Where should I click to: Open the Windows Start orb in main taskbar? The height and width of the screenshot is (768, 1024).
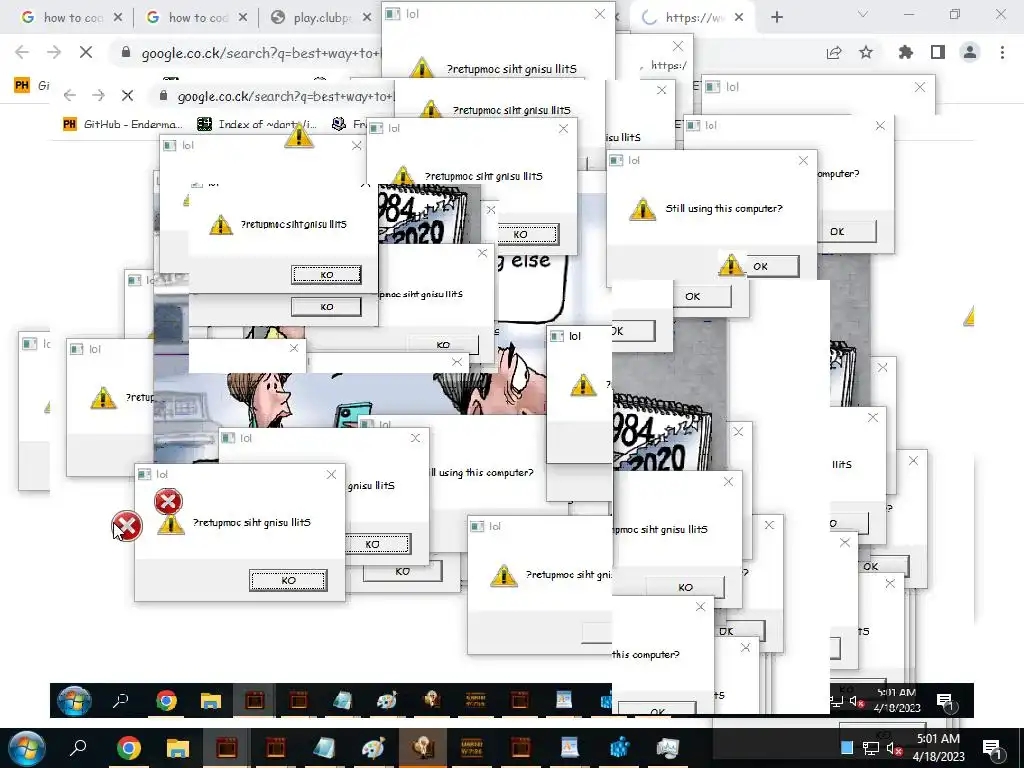pyautogui.click(x=27, y=748)
